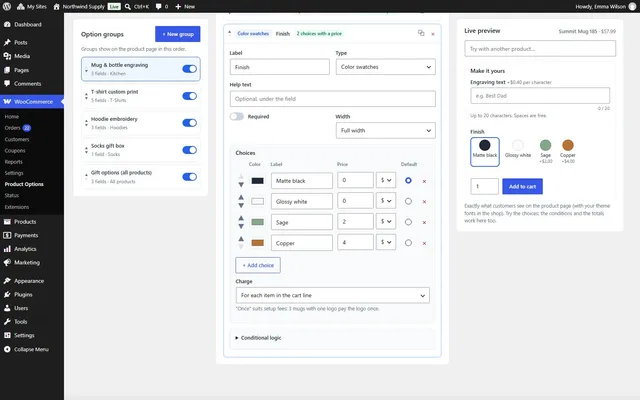Click the Users person icon
This screenshot has width=640, height=400.
(x=7, y=308)
